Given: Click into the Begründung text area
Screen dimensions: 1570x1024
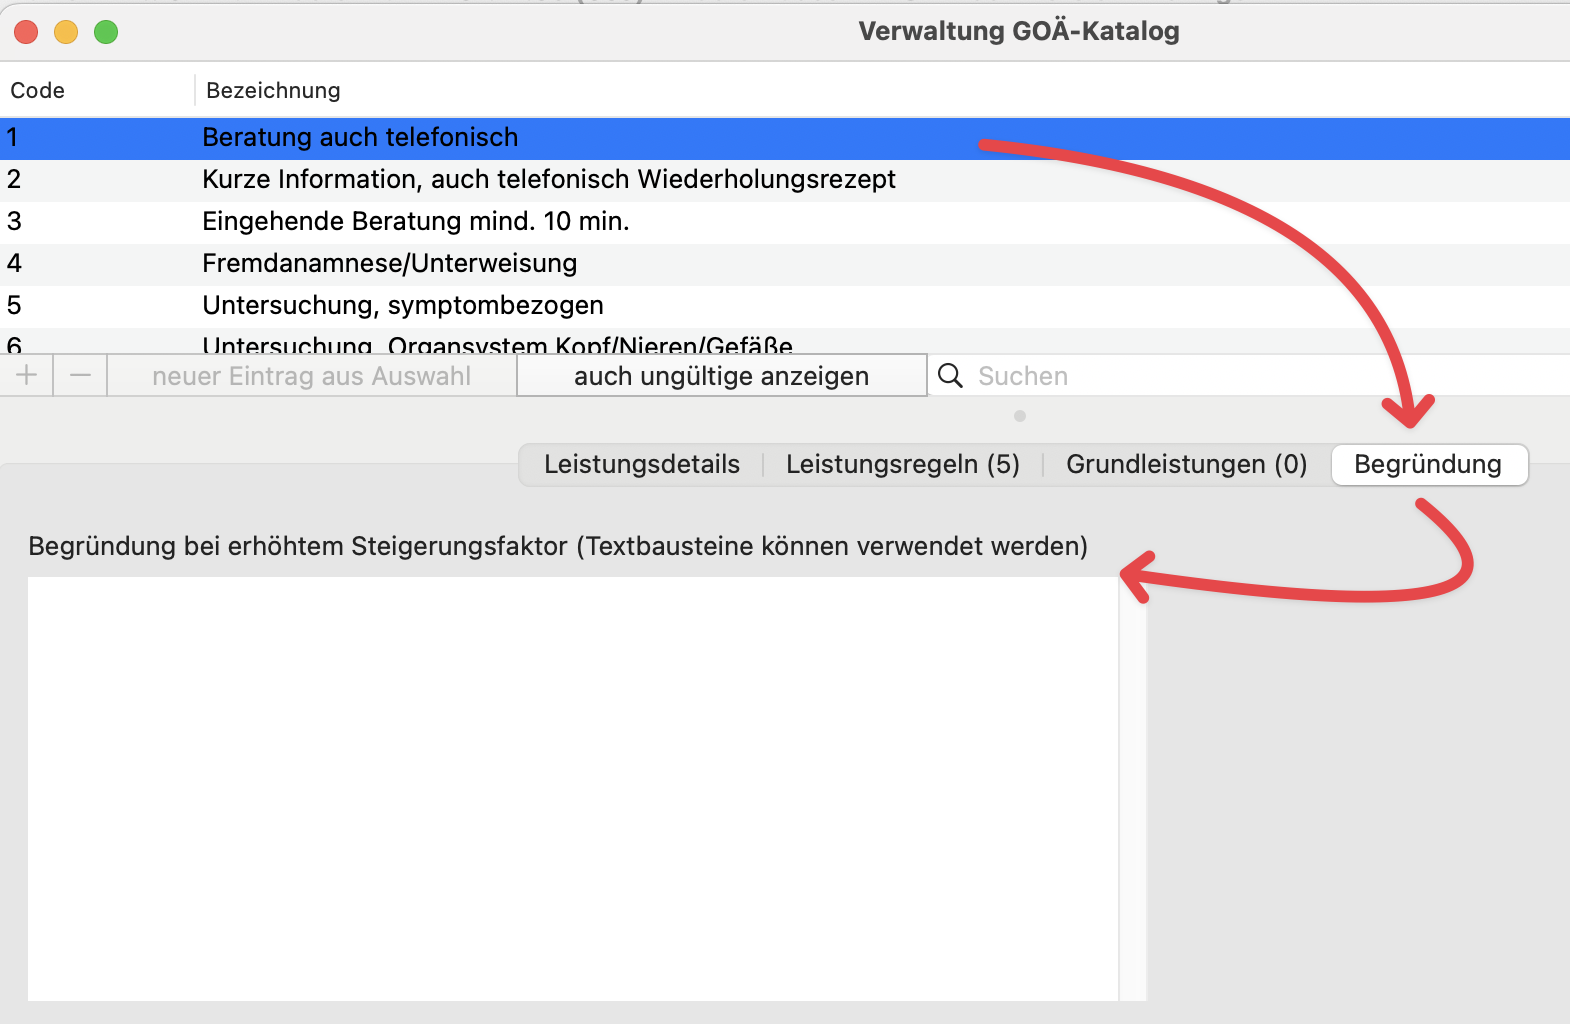Looking at the screenshot, I should 573,789.
